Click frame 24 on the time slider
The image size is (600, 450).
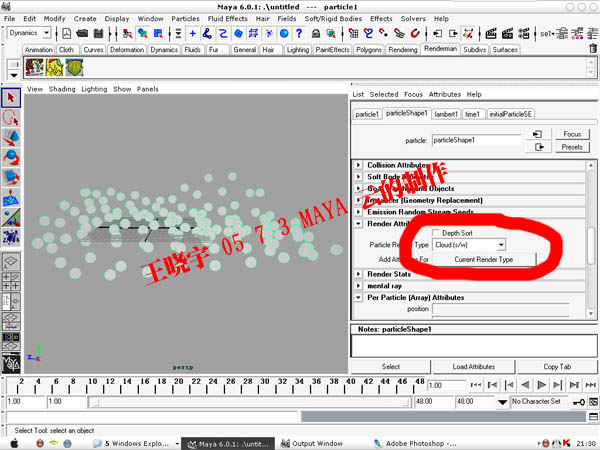click(213, 385)
